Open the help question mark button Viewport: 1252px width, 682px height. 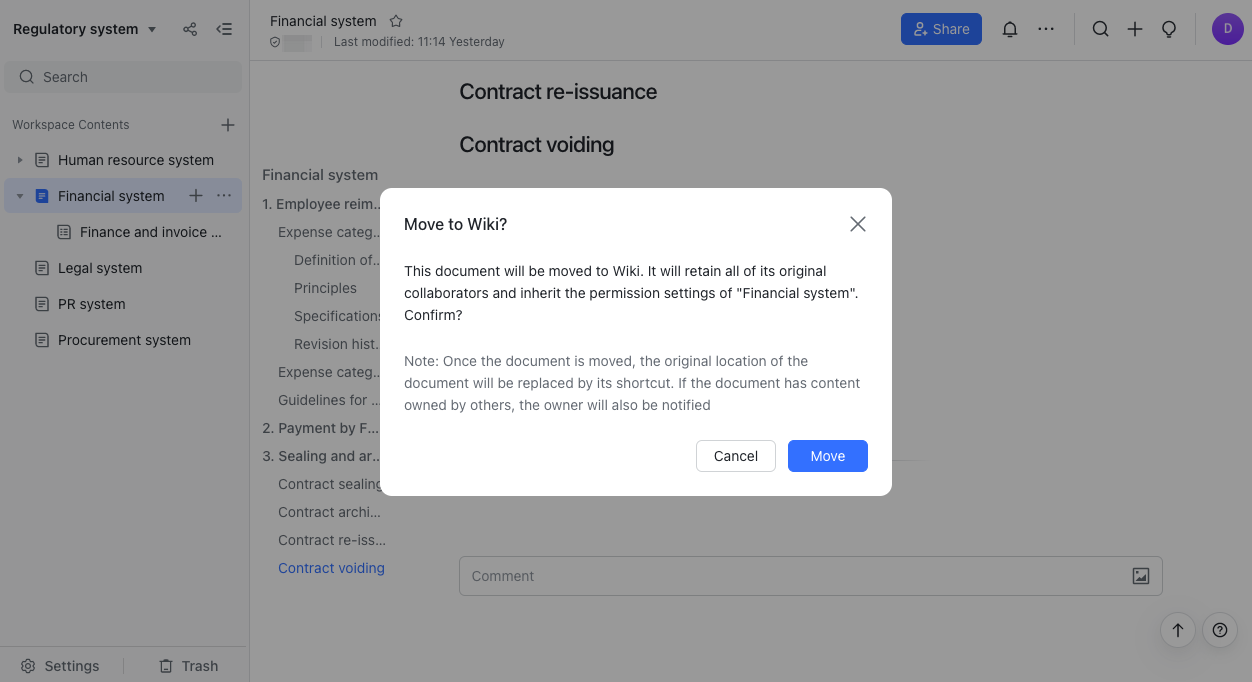(1220, 630)
